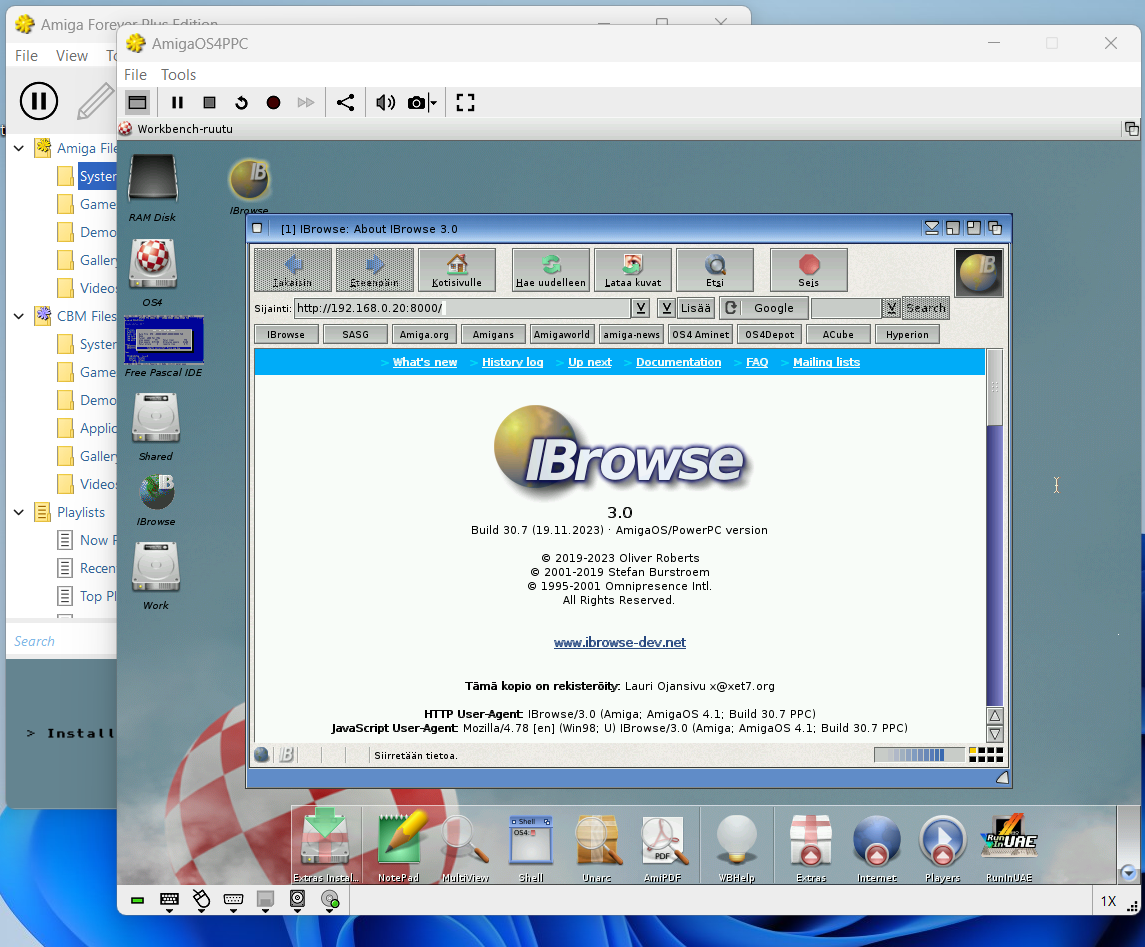Viewport: 1145px width, 947px height.
Task: Collapse the Playlists tree node
Action: pos(19,513)
